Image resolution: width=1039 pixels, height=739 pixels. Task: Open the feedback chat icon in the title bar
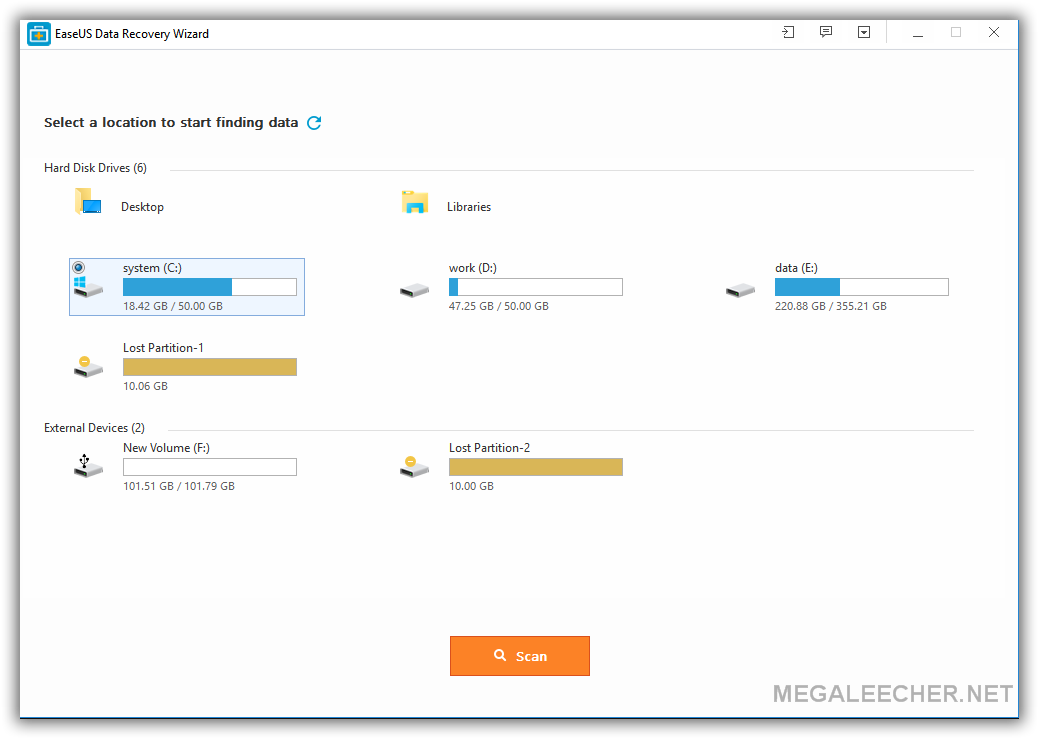click(x=826, y=32)
